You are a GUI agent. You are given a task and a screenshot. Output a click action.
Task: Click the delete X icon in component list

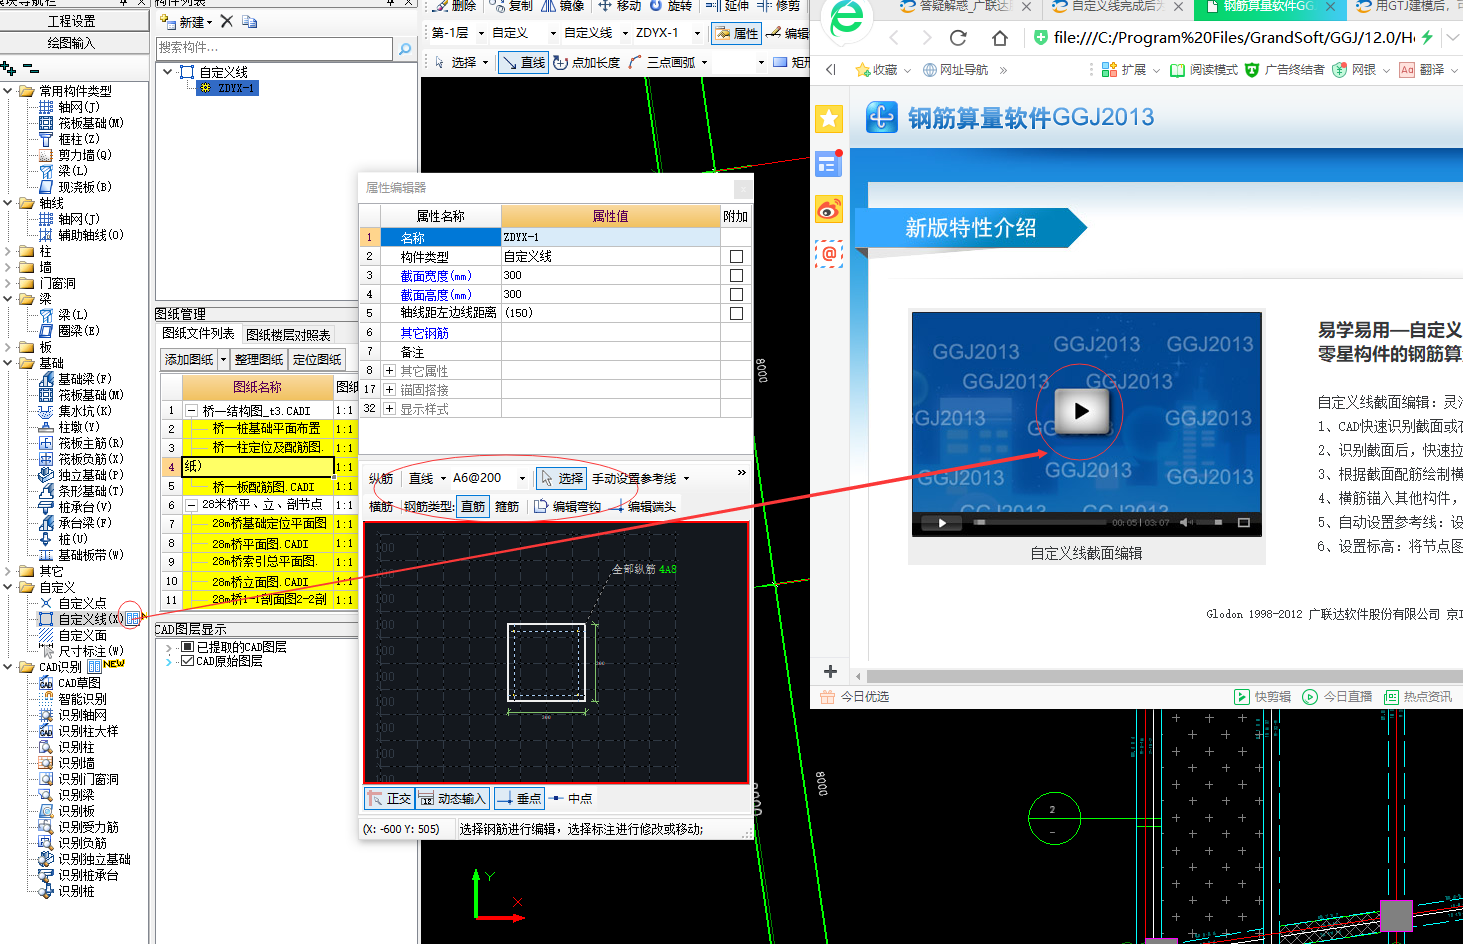click(x=227, y=21)
